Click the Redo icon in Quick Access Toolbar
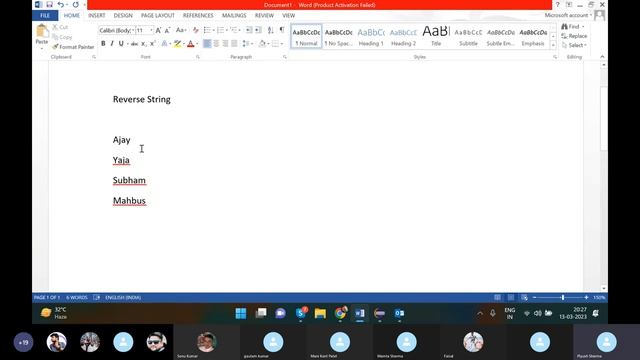The height and width of the screenshot is (360, 640). (x=76, y=4)
